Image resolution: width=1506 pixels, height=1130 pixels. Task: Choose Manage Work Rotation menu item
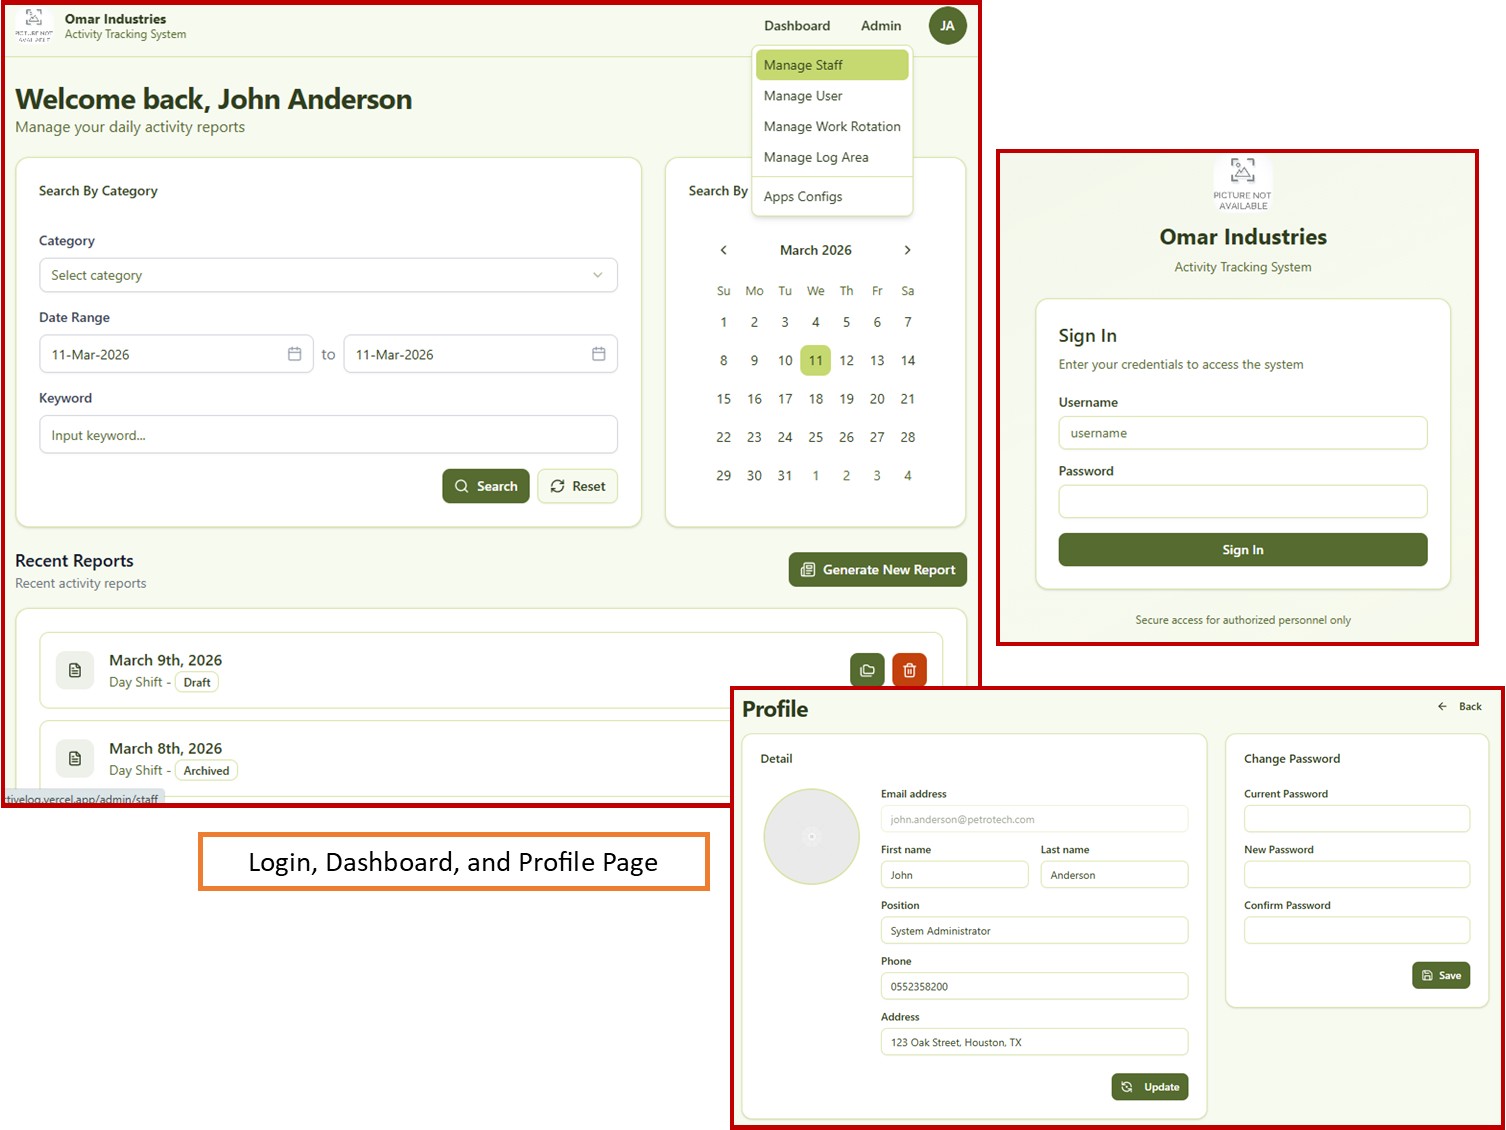pos(831,127)
